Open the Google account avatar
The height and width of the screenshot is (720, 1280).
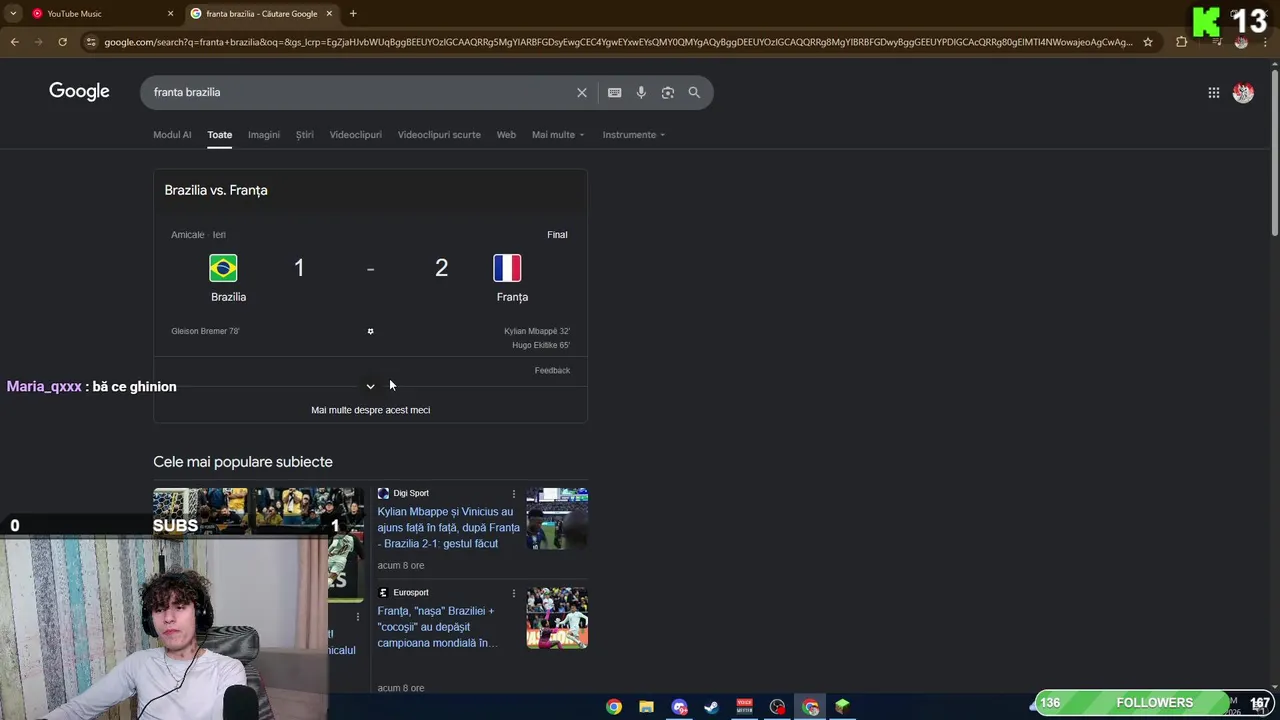(1243, 92)
